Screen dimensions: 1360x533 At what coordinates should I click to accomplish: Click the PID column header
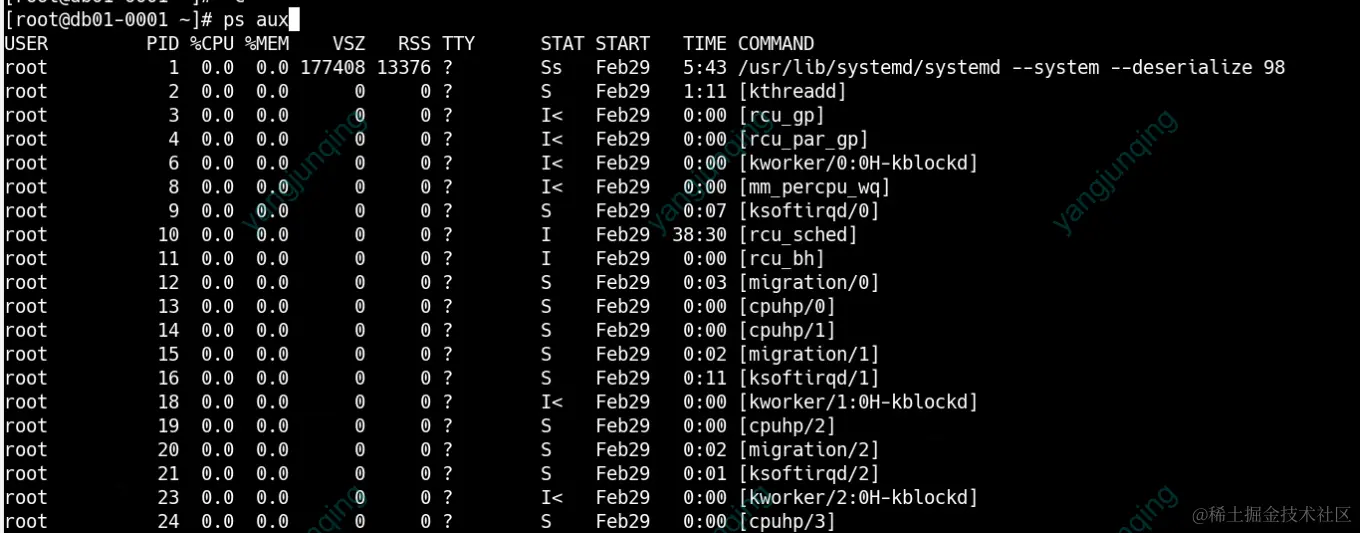click(x=162, y=44)
